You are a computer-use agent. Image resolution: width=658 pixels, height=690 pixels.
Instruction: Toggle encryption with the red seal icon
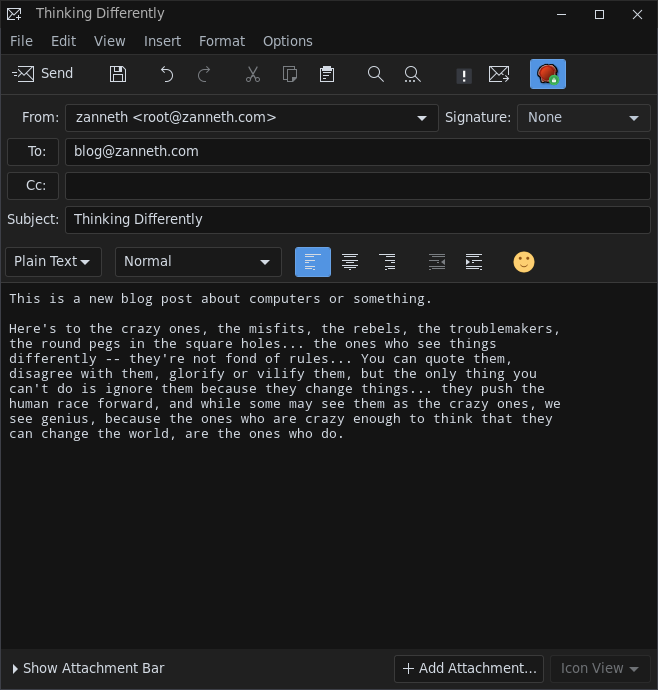pyautogui.click(x=548, y=74)
